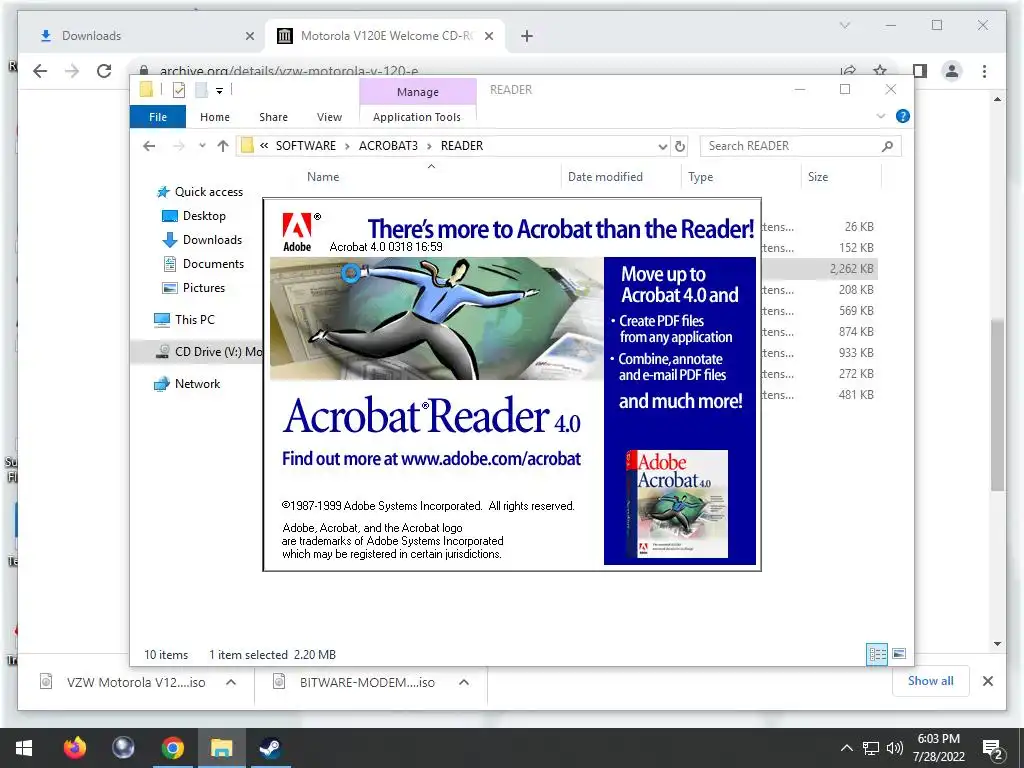Open the View ribbon tab
1024x768 pixels.
point(329,117)
